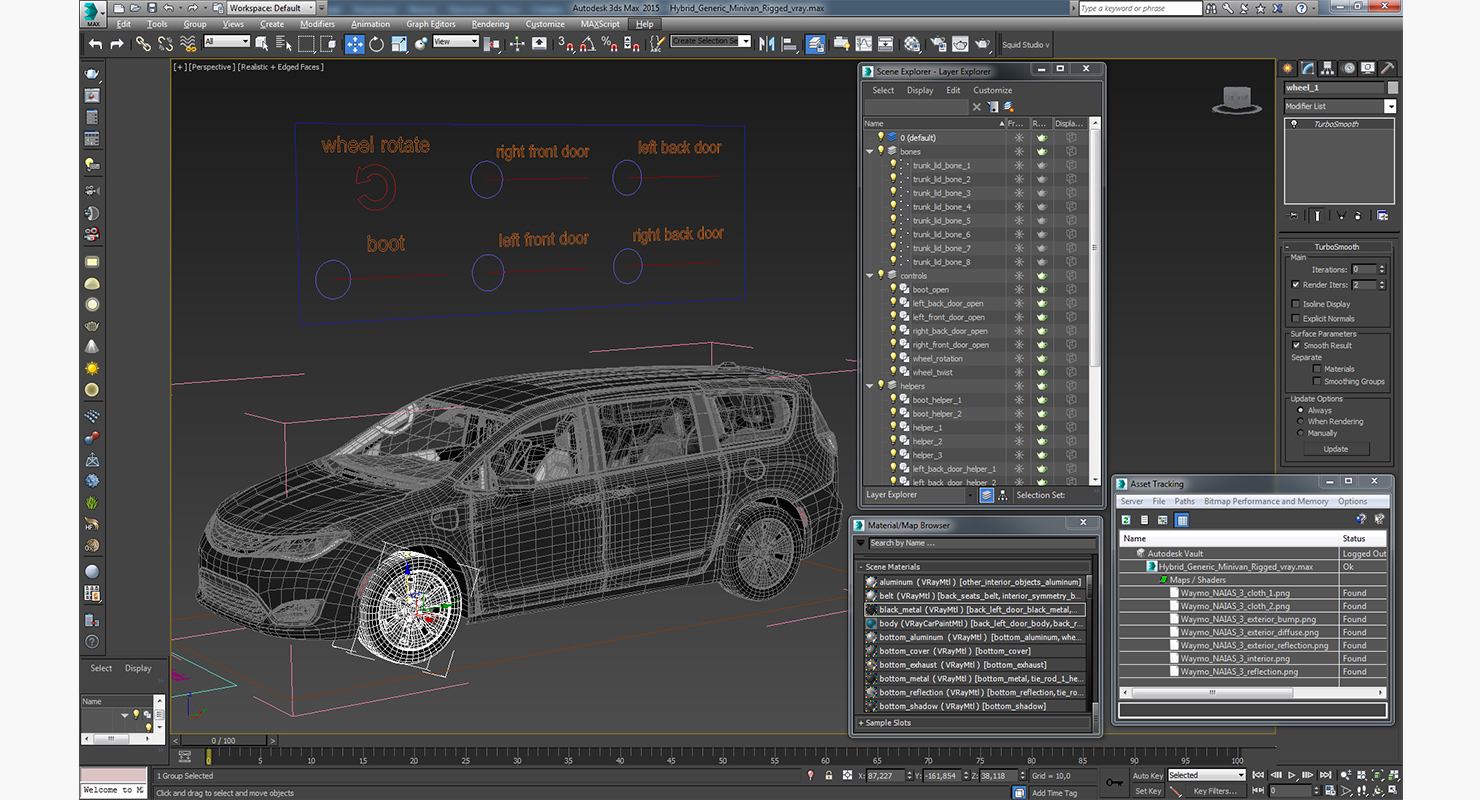Viewport: 1480px width, 800px height.
Task: Click the Mirror tool icon
Action: (767, 44)
